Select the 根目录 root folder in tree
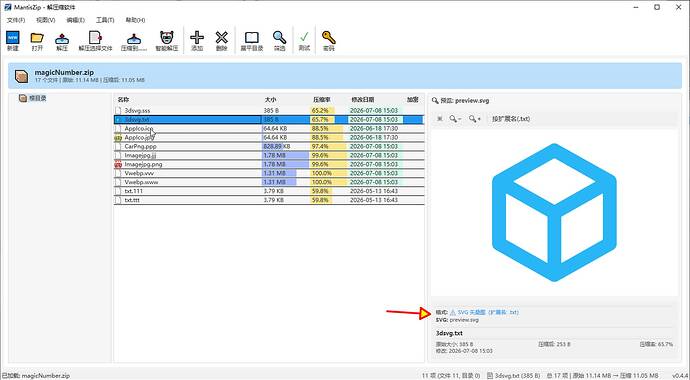The image size is (690, 380). click(37, 99)
